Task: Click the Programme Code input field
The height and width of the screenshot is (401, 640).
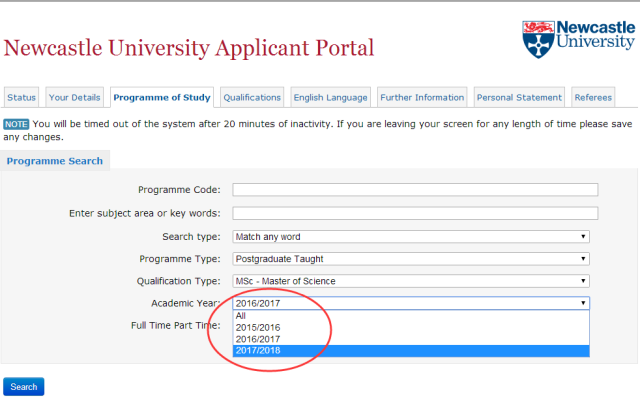Action: (x=415, y=189)
